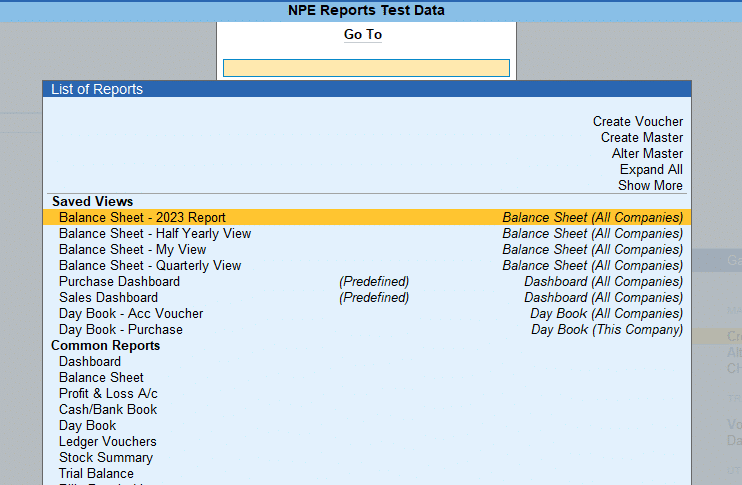Viewport: 742px width, 485px height.
Task: Open the predefined Purchase Dashboard
Action: [367, 282]
